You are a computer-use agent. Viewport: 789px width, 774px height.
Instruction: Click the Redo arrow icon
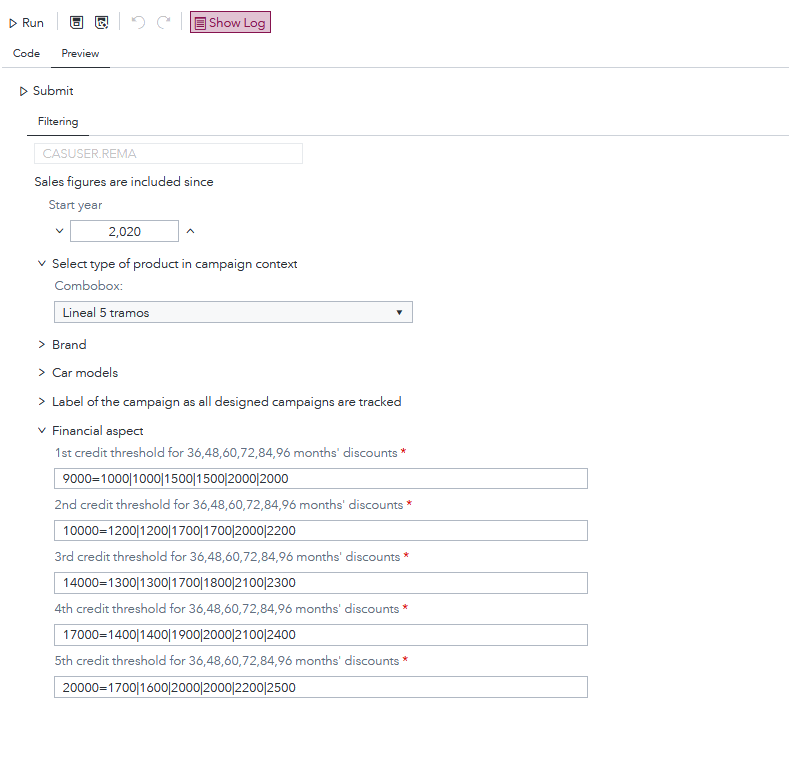[x=163, y=22]
